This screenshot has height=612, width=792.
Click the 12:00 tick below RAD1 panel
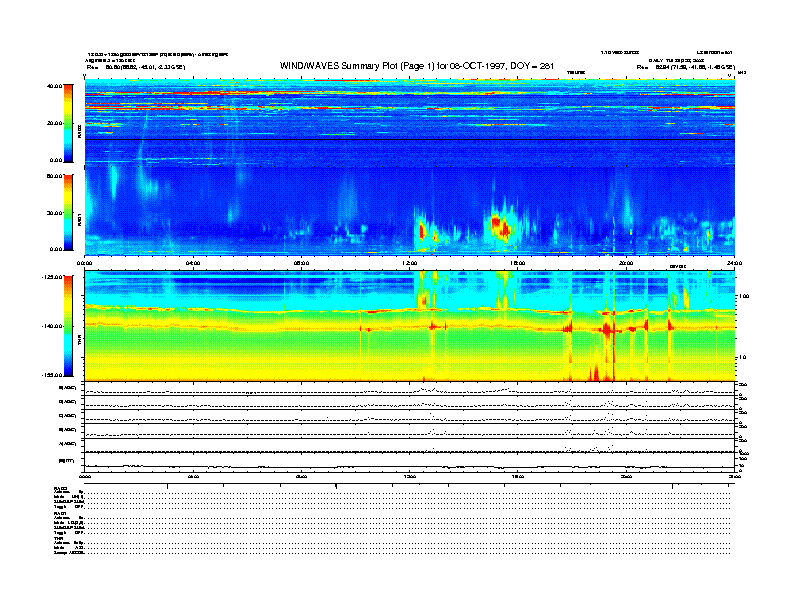click(410, 263)
